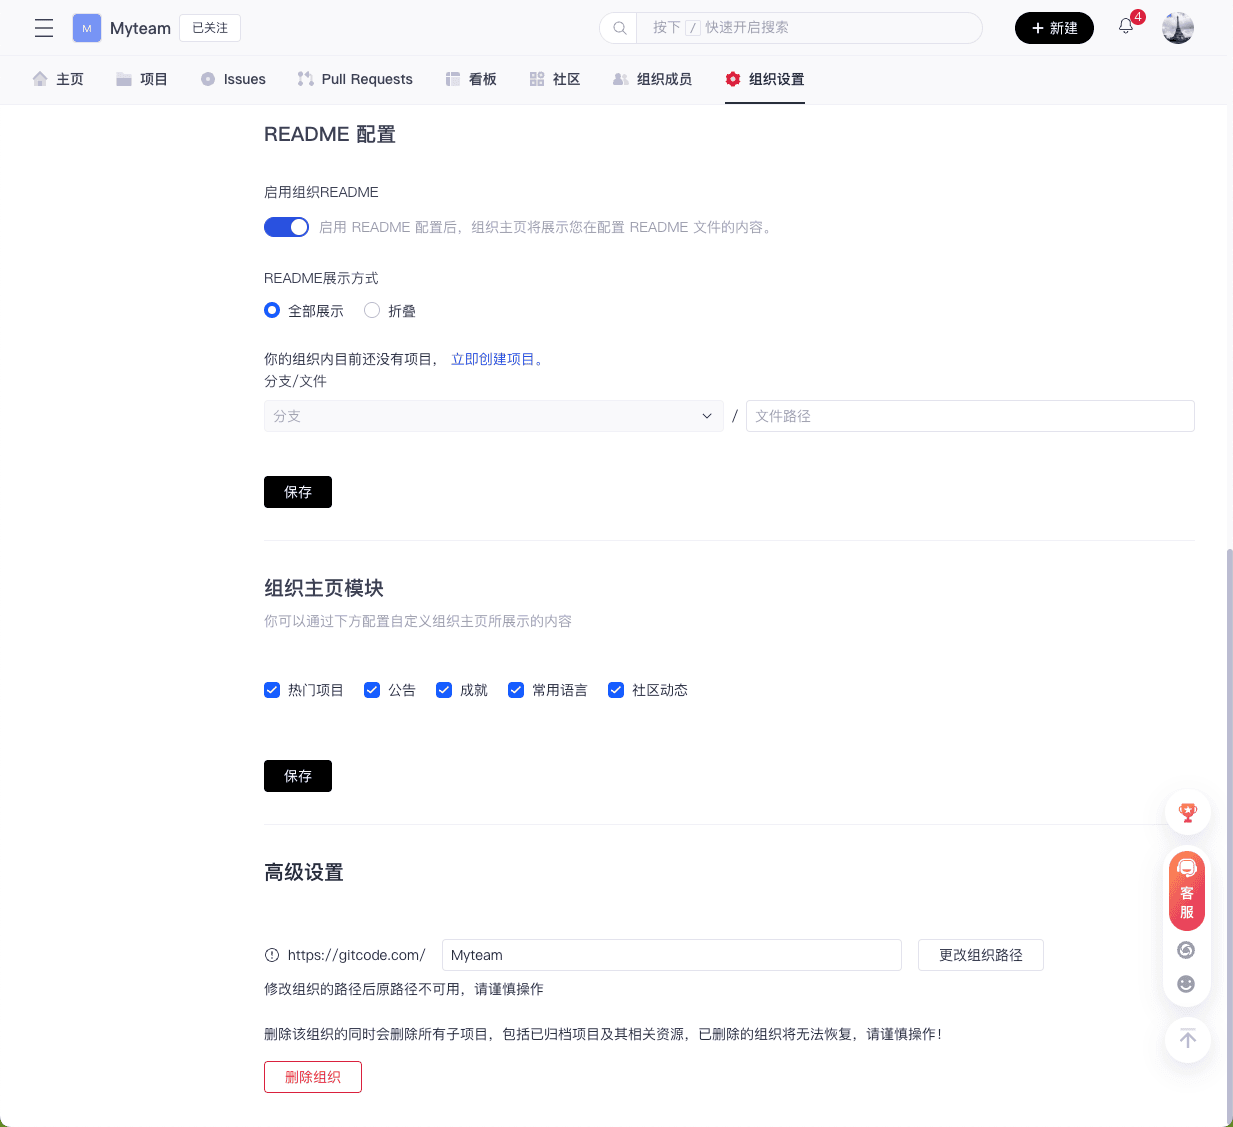The height and width of the screenshot is (1127, 1233).
Task: Uncheck the 热门项目 checkbox
Action: pos(272,690)
